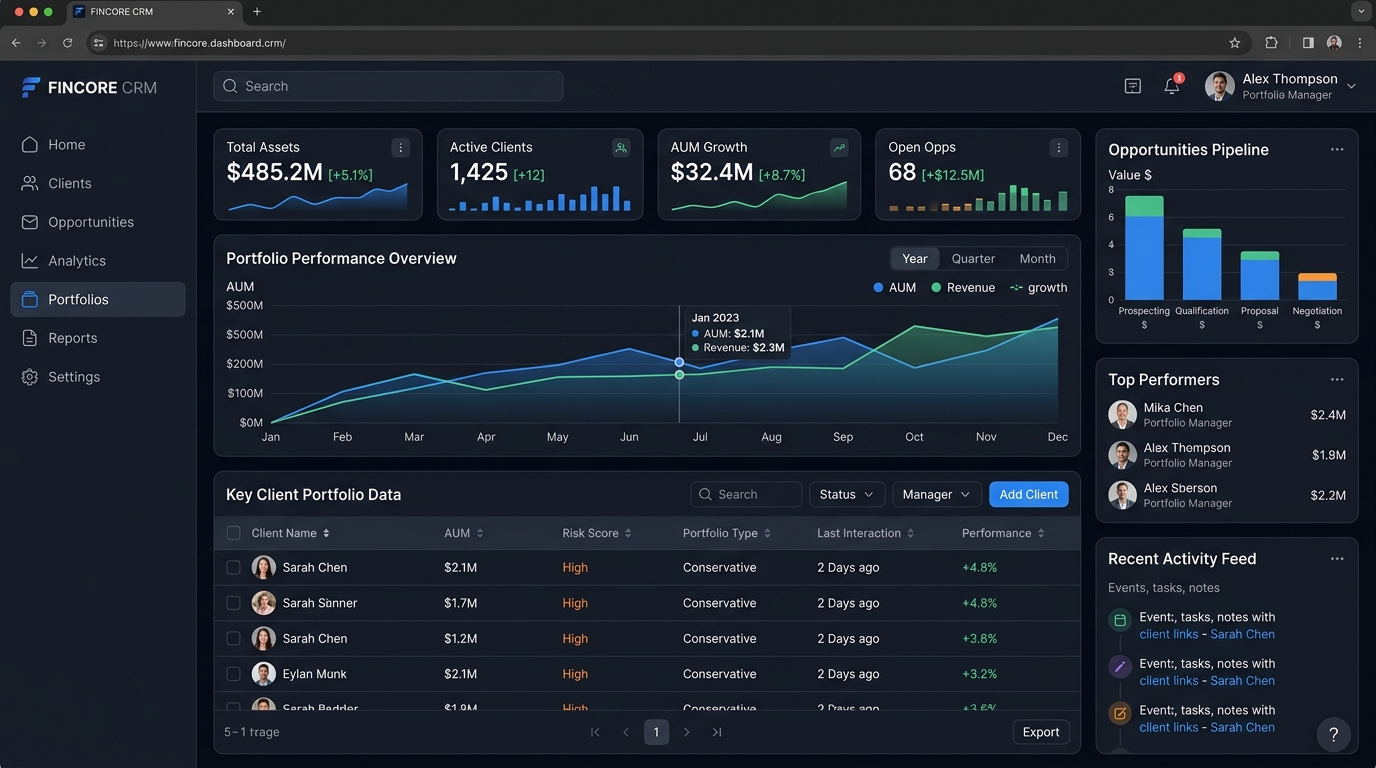This screenshot has width=1376, height=768.
Task: Select the FINCORE CRM browser tab
Action: coord(155,12)
